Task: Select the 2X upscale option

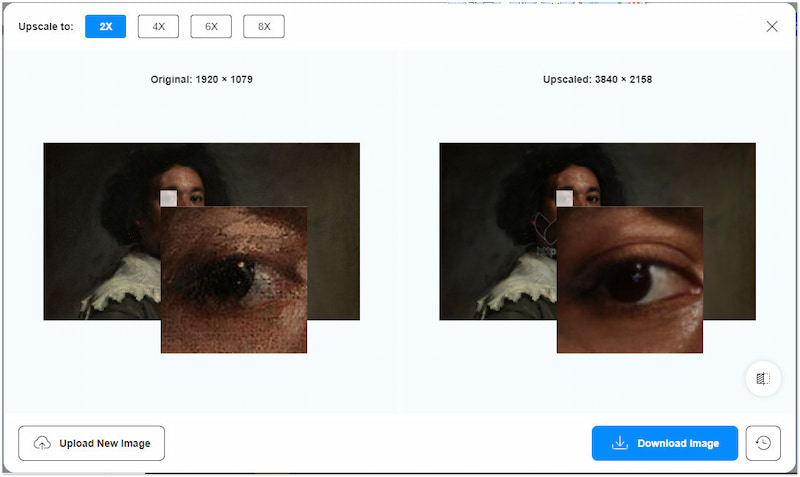Action: [106, 27]
